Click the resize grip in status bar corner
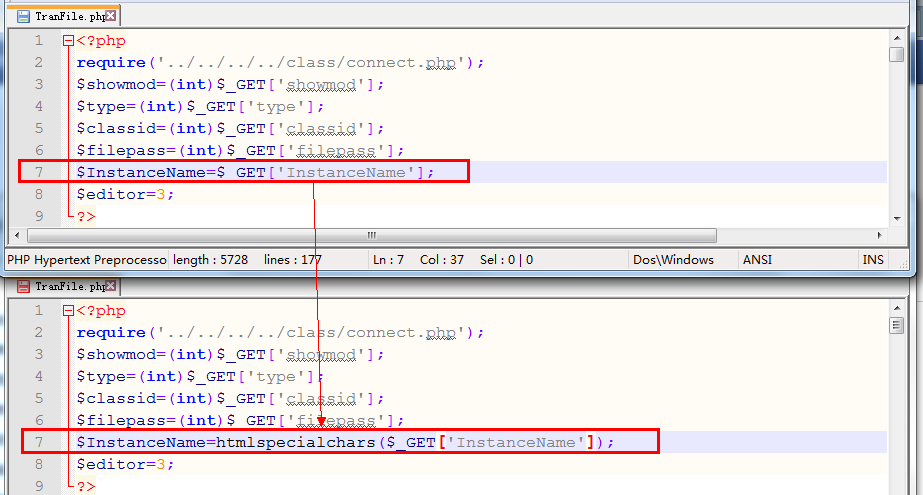This screenshot has width=923, height=495. (x=903, y=265)
